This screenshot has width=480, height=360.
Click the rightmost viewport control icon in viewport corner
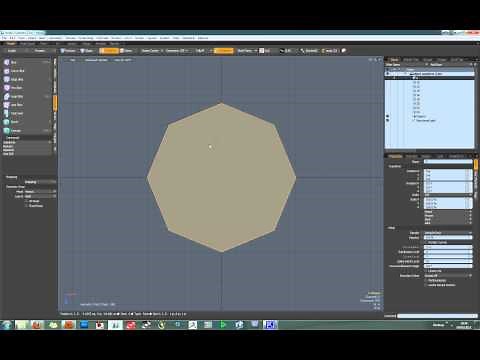380,60
